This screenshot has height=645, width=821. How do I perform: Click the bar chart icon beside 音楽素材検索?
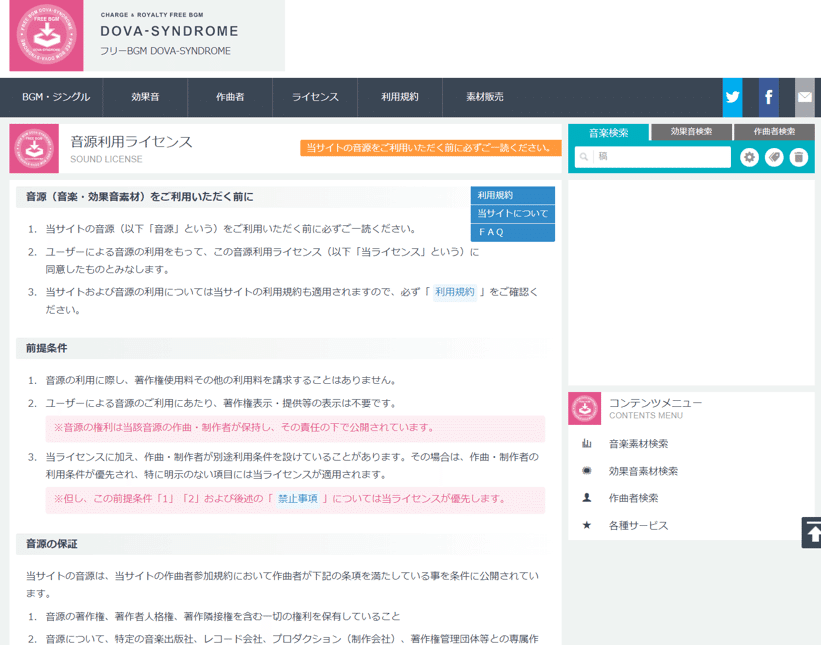(587, 444)
